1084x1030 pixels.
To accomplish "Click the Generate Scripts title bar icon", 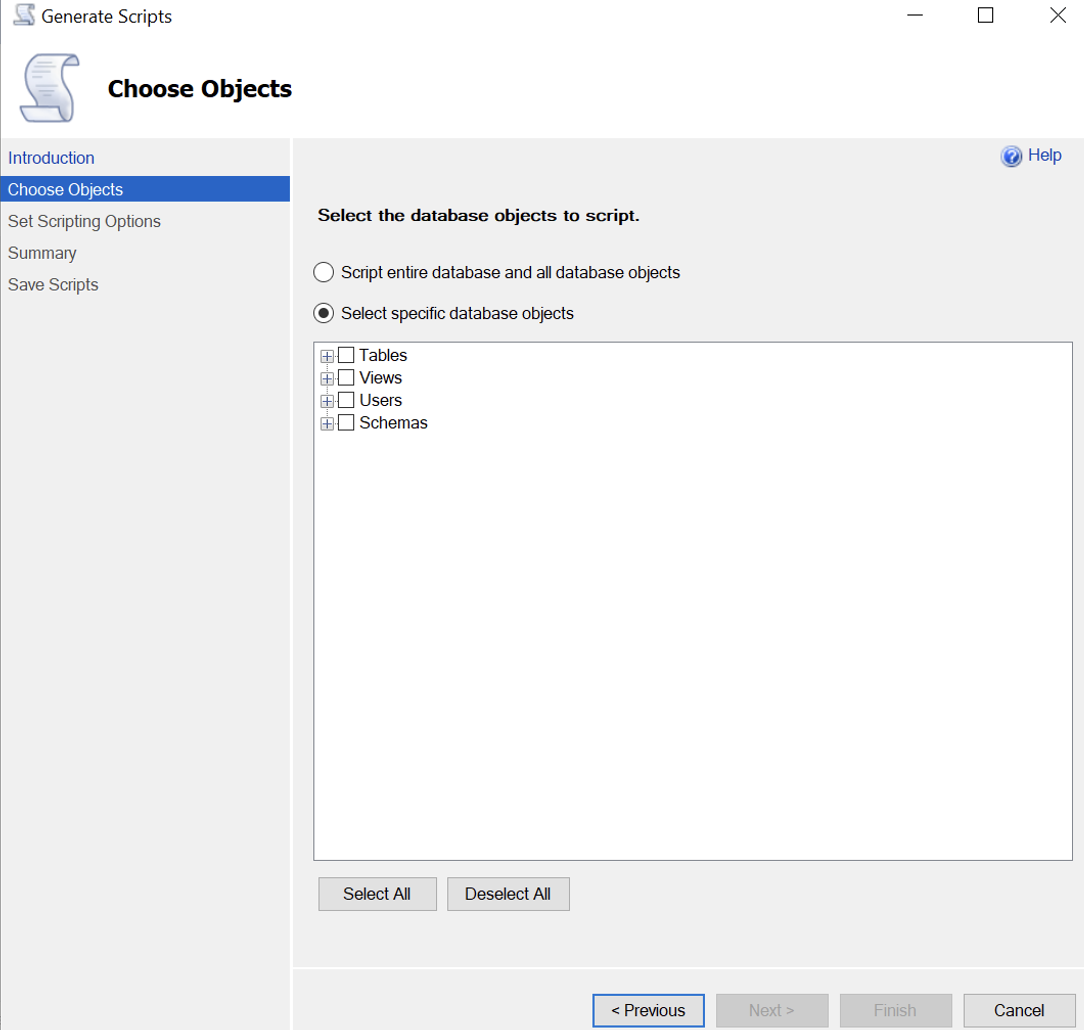I will pos(24,16).
